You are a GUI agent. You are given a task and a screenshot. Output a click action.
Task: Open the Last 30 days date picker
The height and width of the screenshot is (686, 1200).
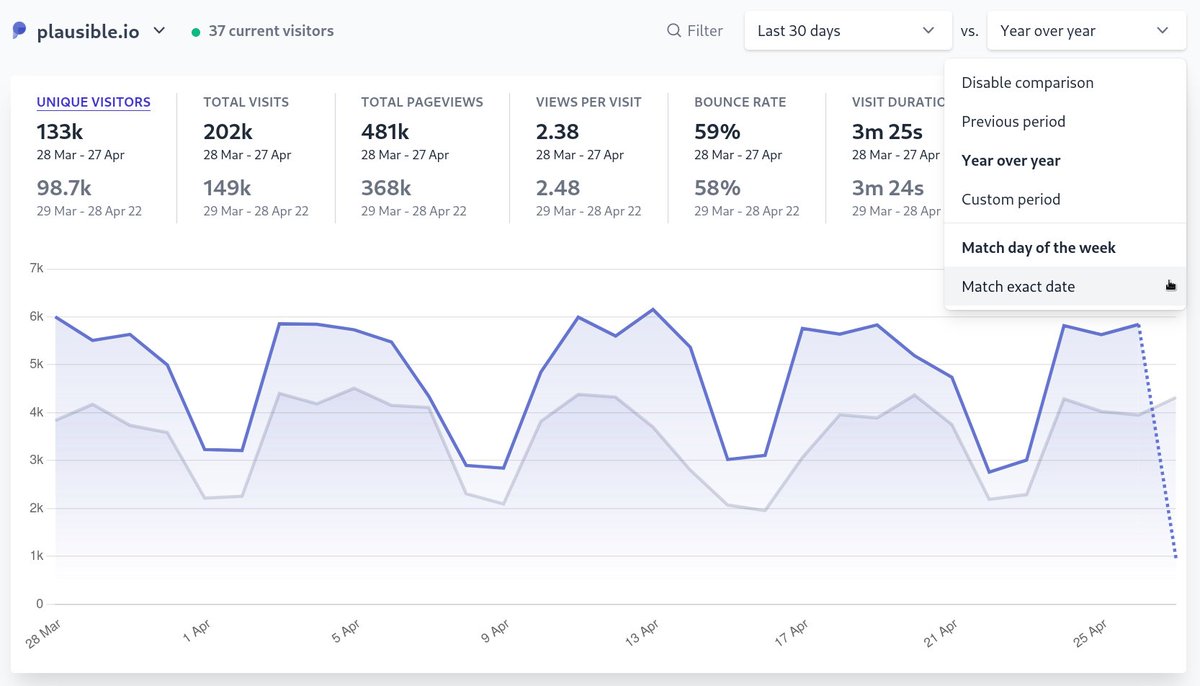pos(848,30)
